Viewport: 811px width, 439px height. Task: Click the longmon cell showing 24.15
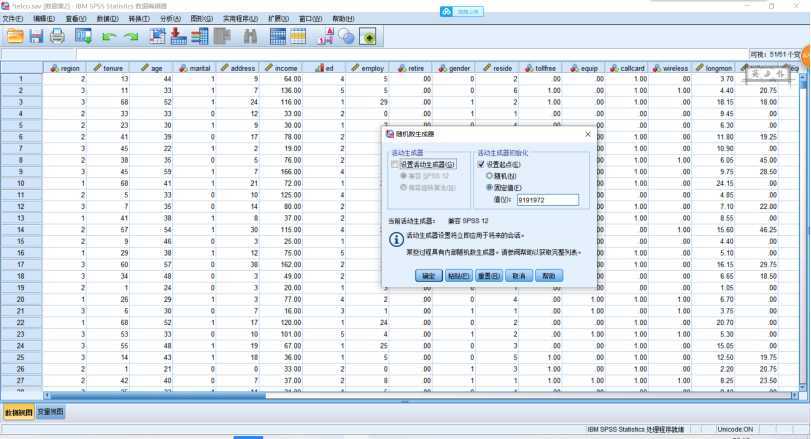(x=714, y=183)
